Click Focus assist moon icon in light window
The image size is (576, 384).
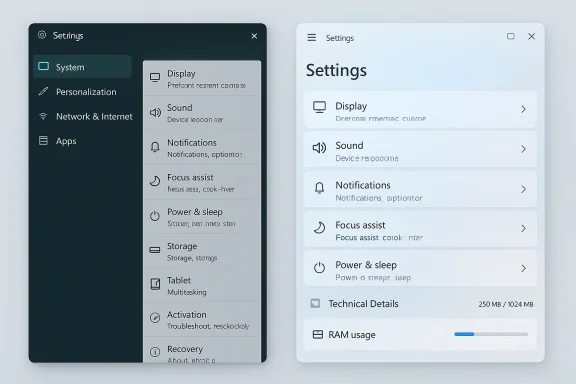(319, 228)
